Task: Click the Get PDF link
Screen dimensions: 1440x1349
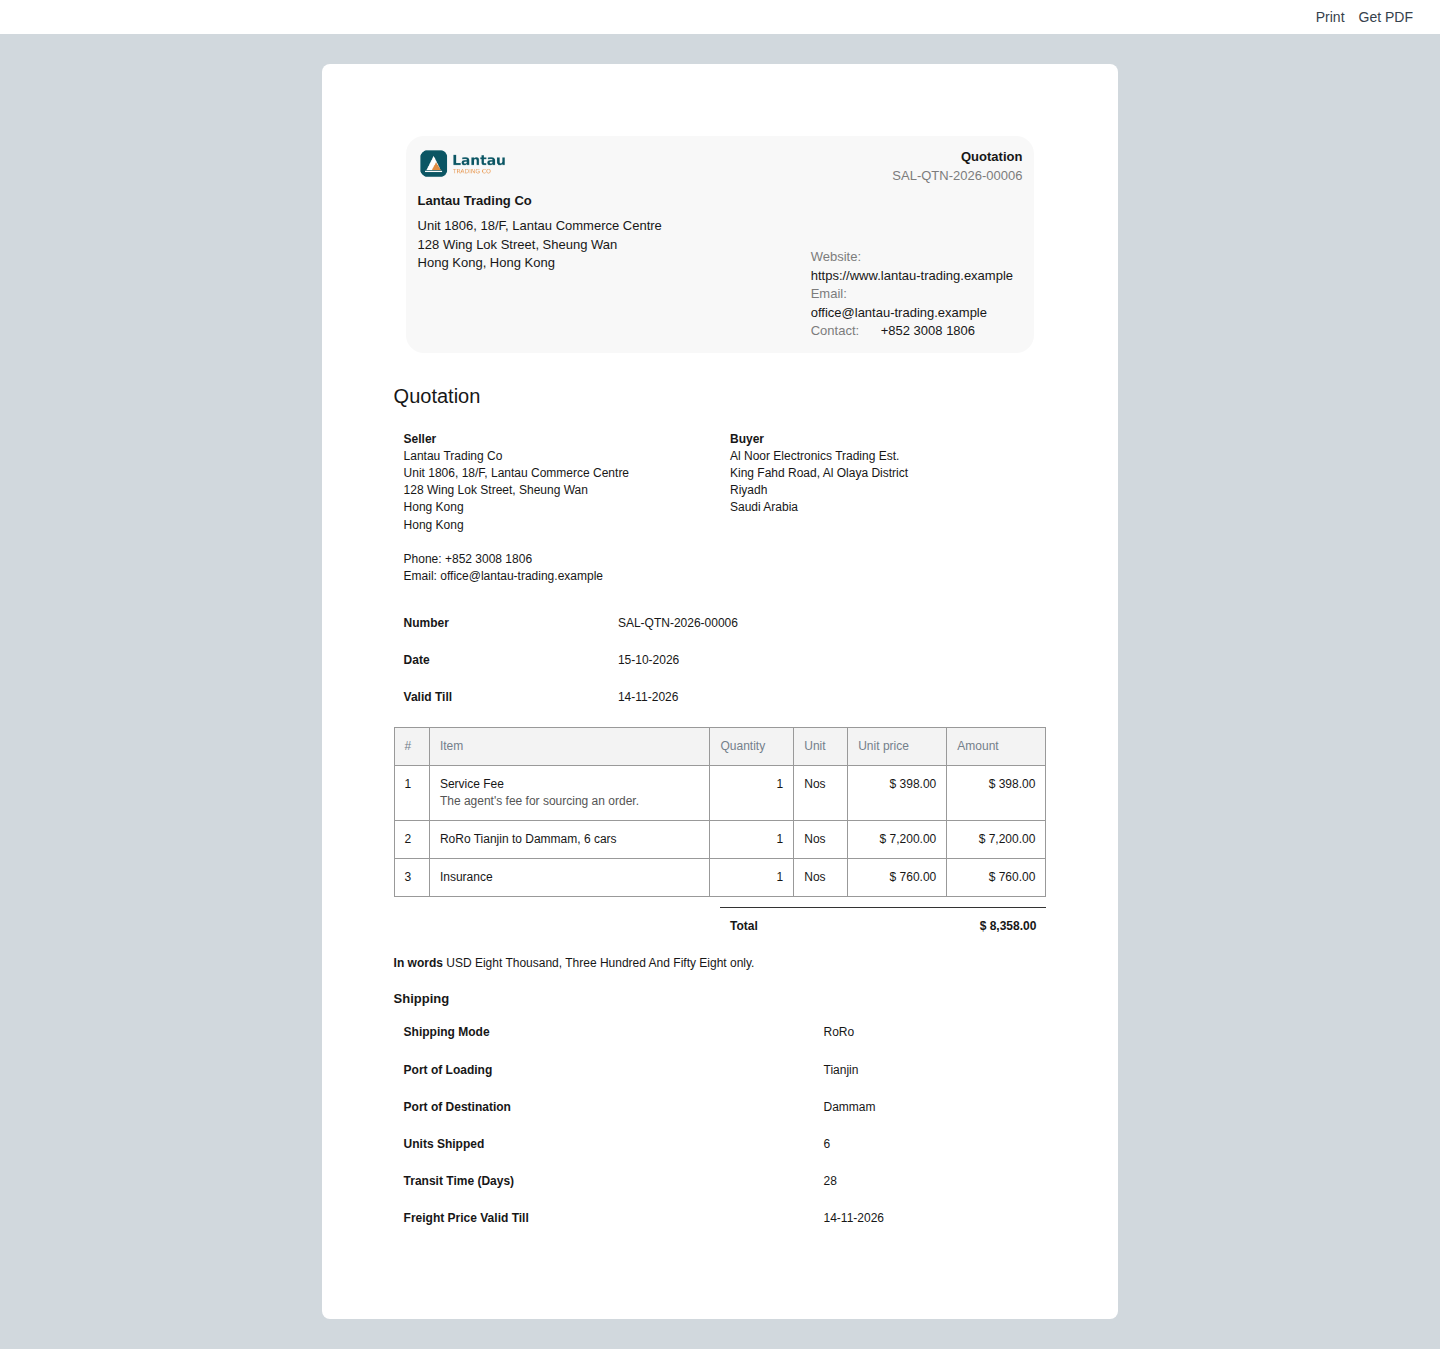Action: (1385, 17)
